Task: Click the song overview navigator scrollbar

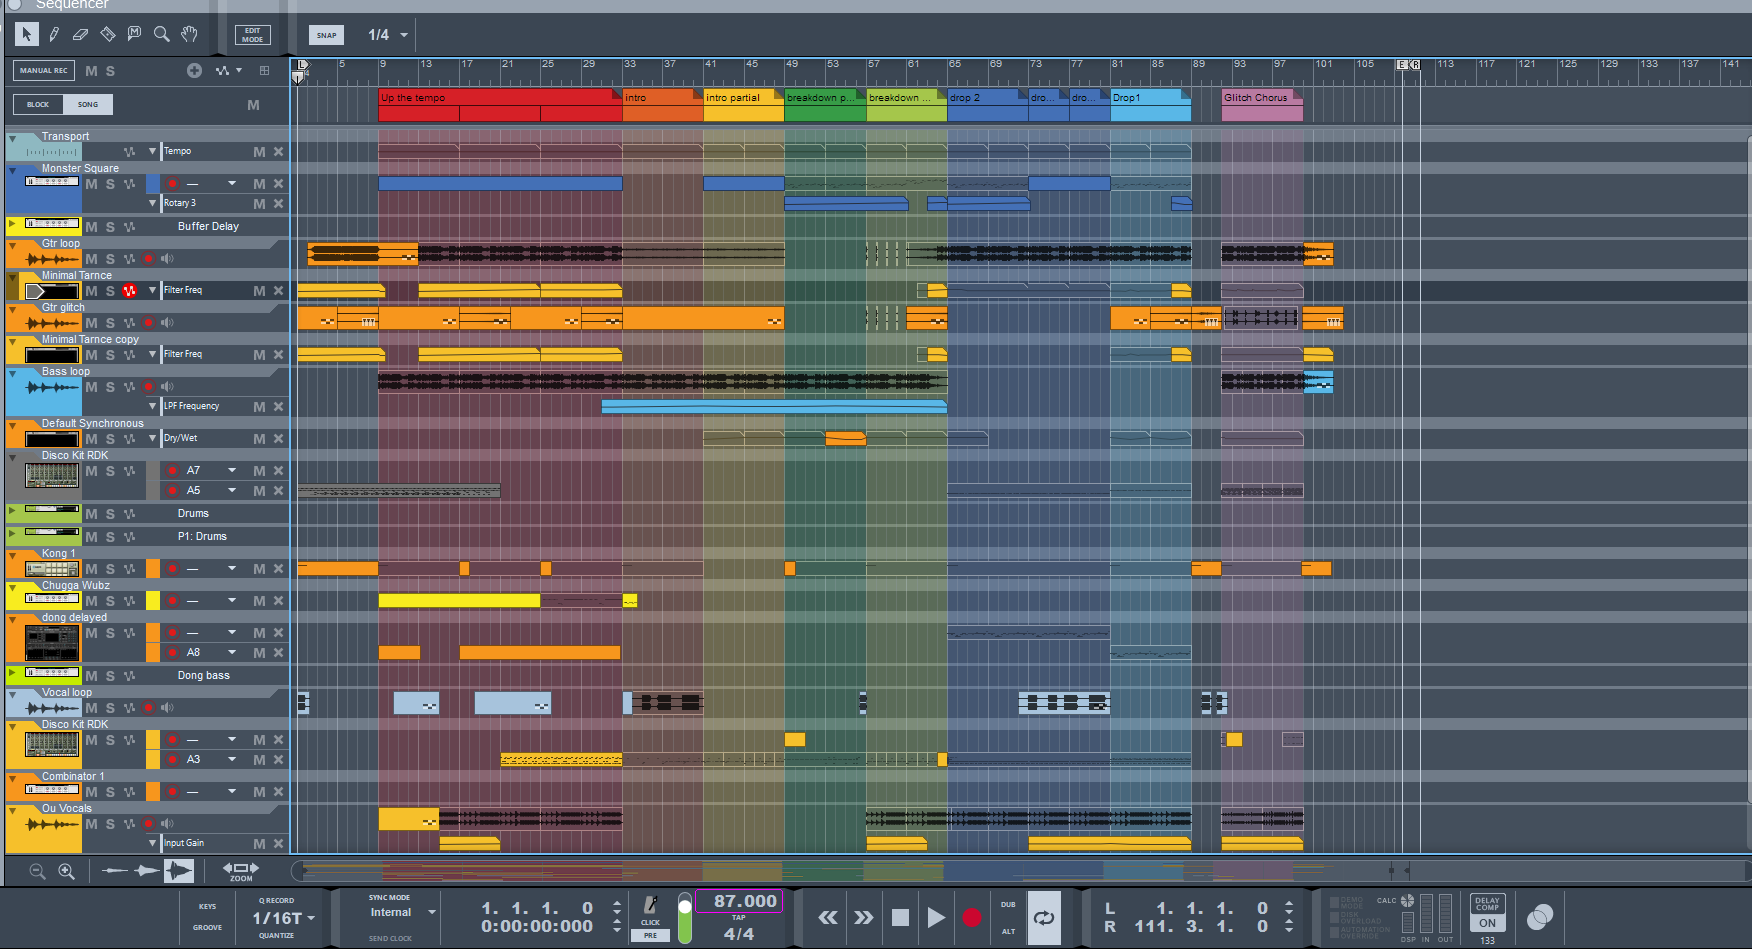Action: tap(1020, 870)
